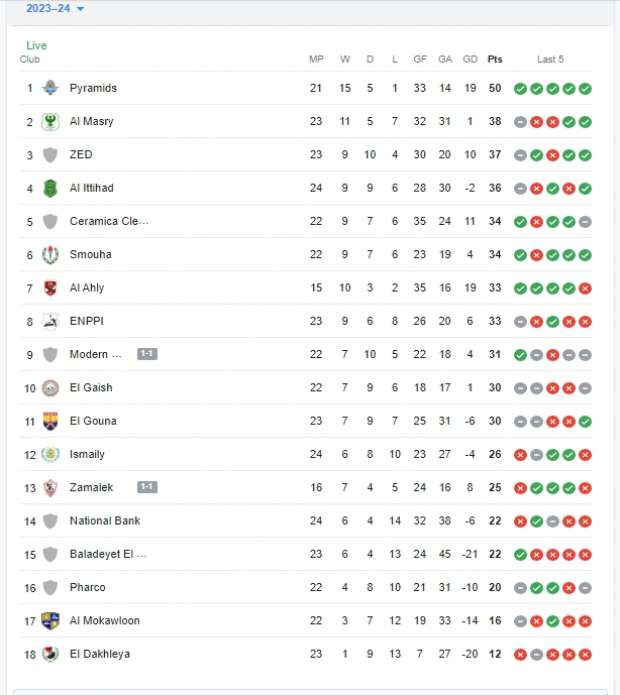The height and width of the screenshot is (695, 620).
Task: Click the ENPPI club logo
Action: point(50,321)
